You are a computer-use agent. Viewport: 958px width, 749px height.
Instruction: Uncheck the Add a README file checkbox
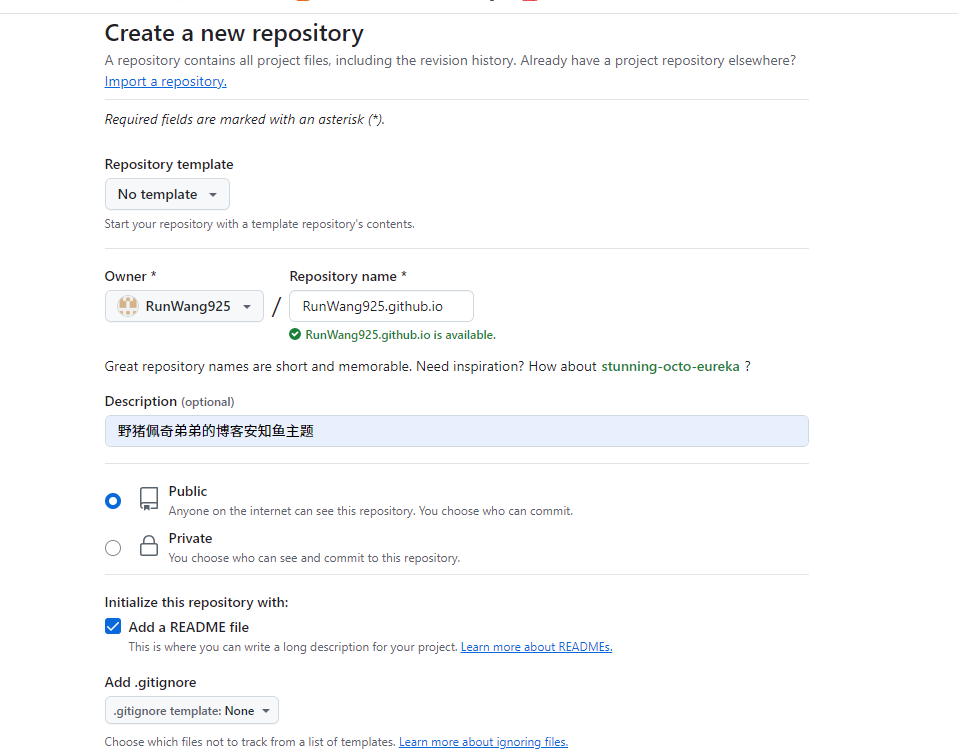point(113,627)
